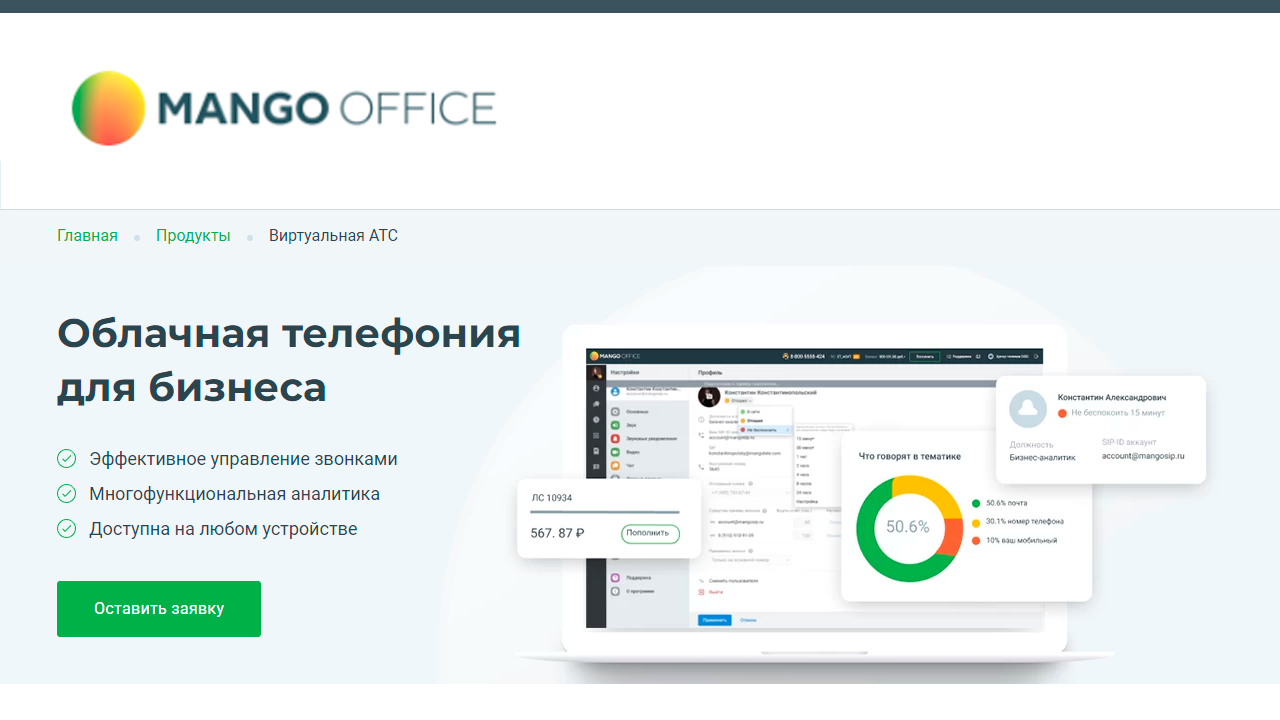The height and width of the screenshot is (720, 1280).
Task: Click the account@mangosip.ru SIP account
Action: 1143,456
